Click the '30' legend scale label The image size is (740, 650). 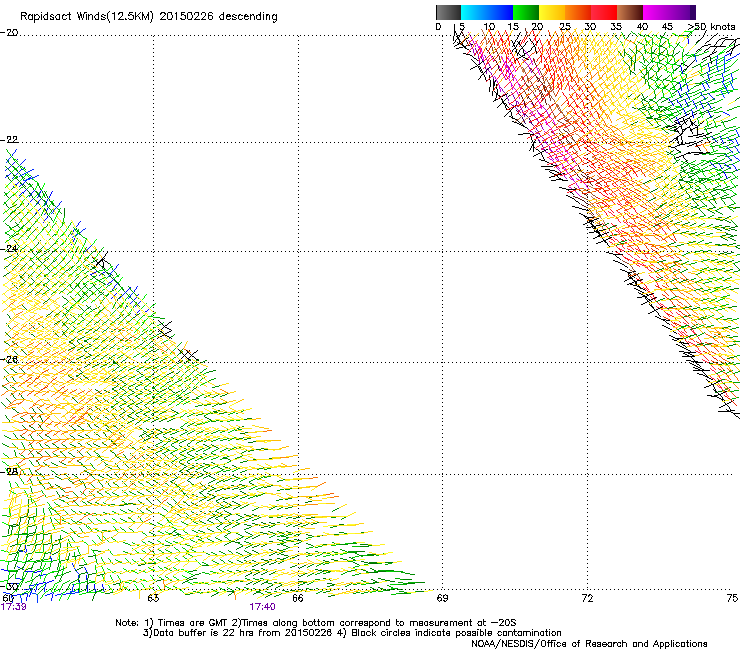click(590, 27)
